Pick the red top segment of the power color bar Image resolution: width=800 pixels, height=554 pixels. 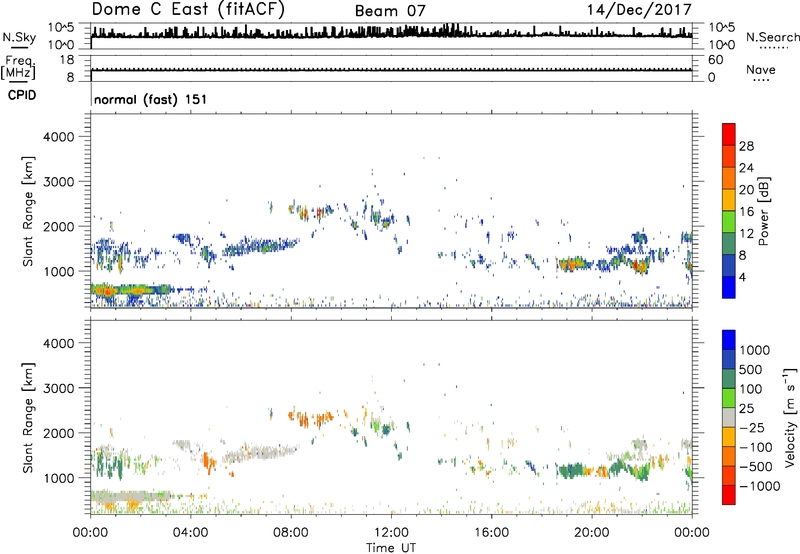coord(729,134)
